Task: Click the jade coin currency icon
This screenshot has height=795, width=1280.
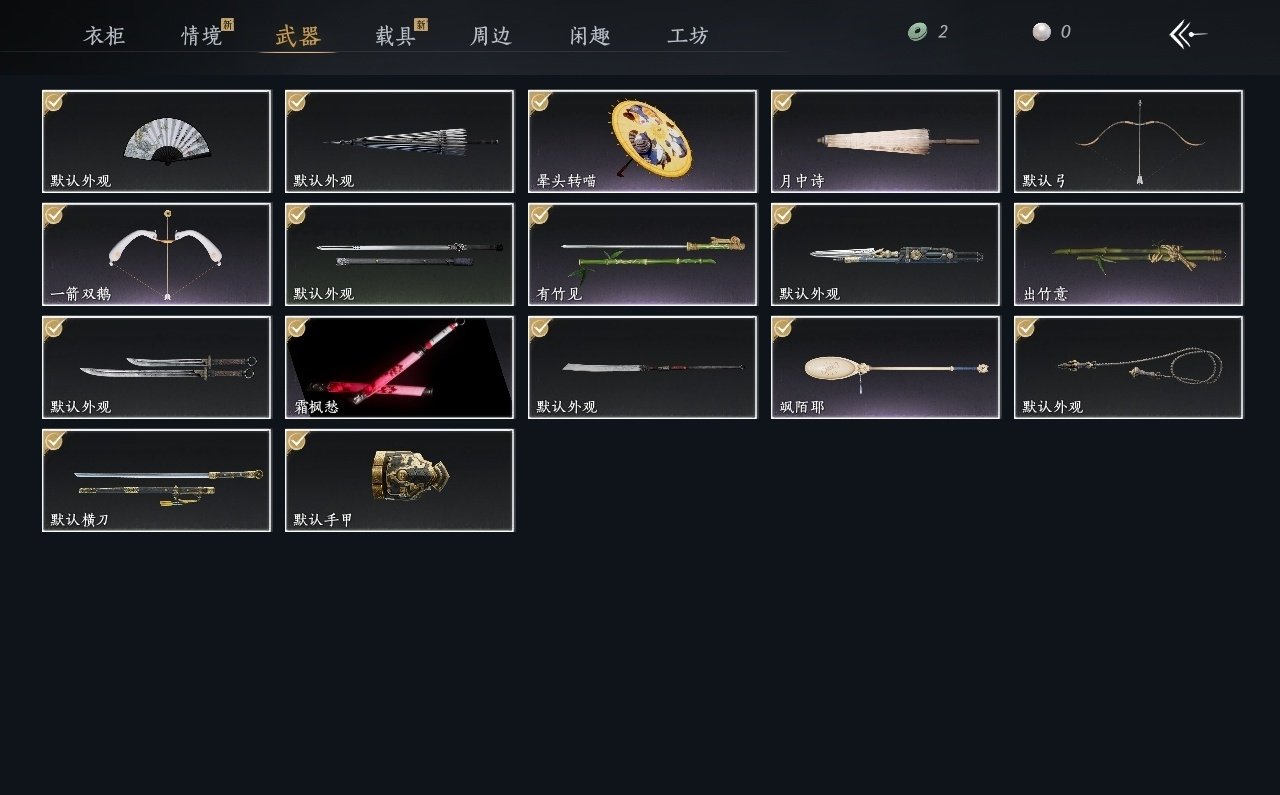Action: (917, 32)
